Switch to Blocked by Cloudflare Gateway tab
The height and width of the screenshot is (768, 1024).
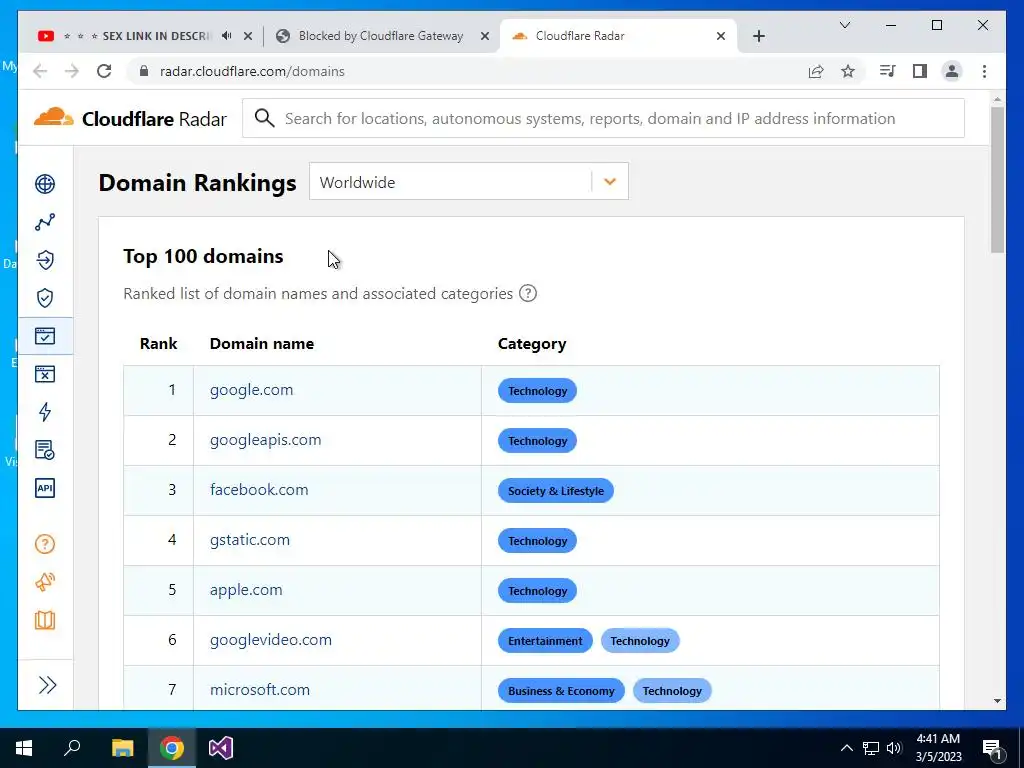tap(382, 36)
